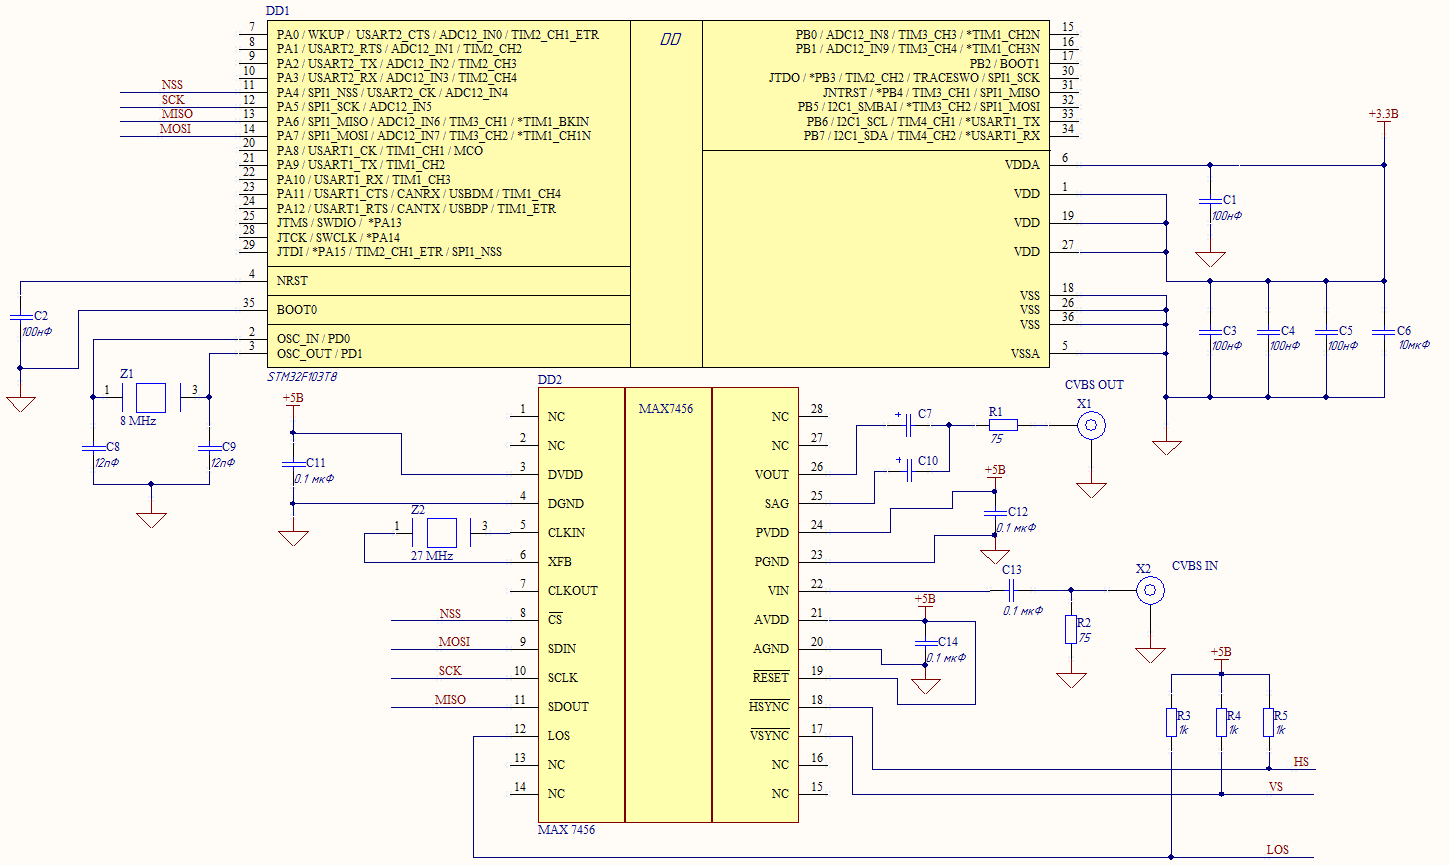This screenshot has width=1449, height=865.
Task: Click the SDIN pin label
Action: 562,649
